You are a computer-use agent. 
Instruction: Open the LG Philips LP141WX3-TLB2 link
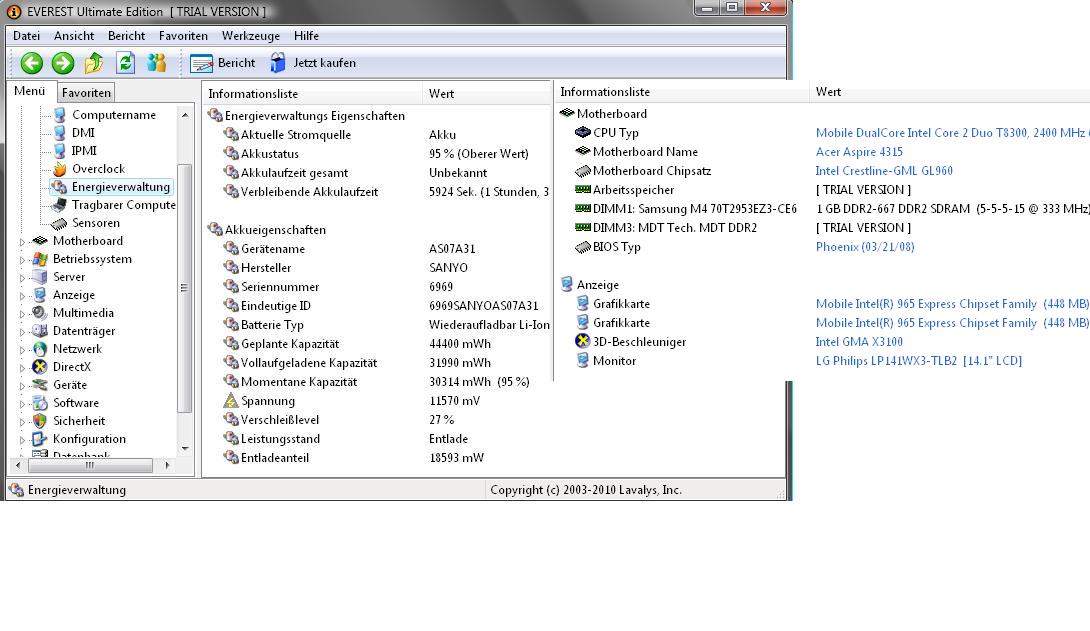(x=919, y=361)
